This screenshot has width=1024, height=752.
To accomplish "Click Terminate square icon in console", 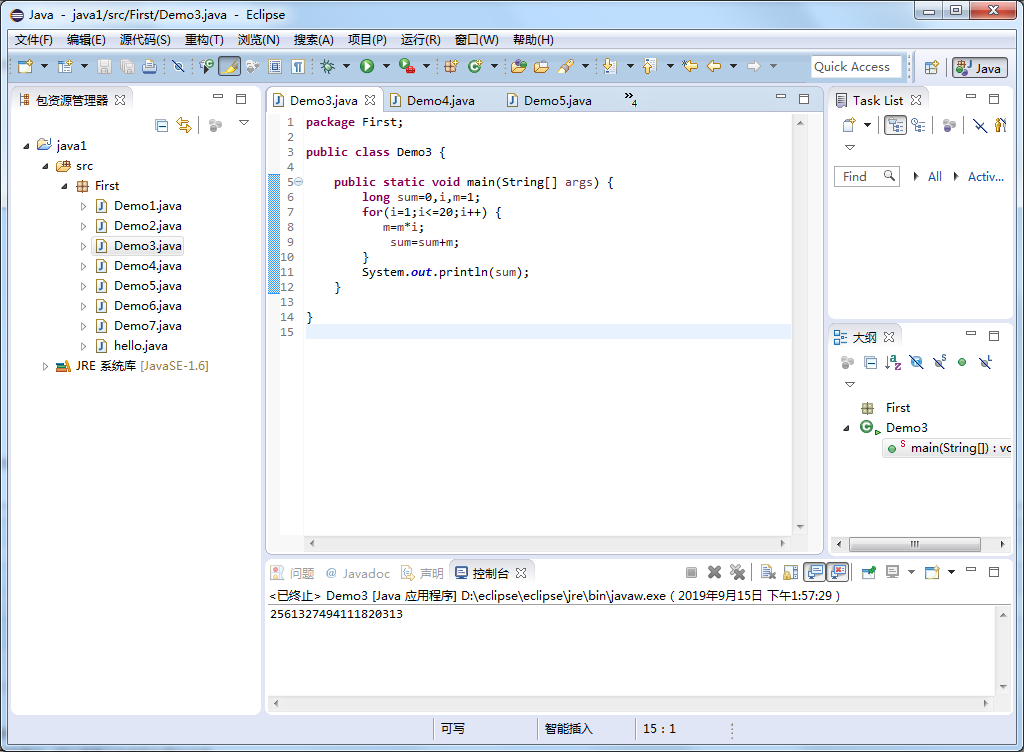I will point(691,572).
